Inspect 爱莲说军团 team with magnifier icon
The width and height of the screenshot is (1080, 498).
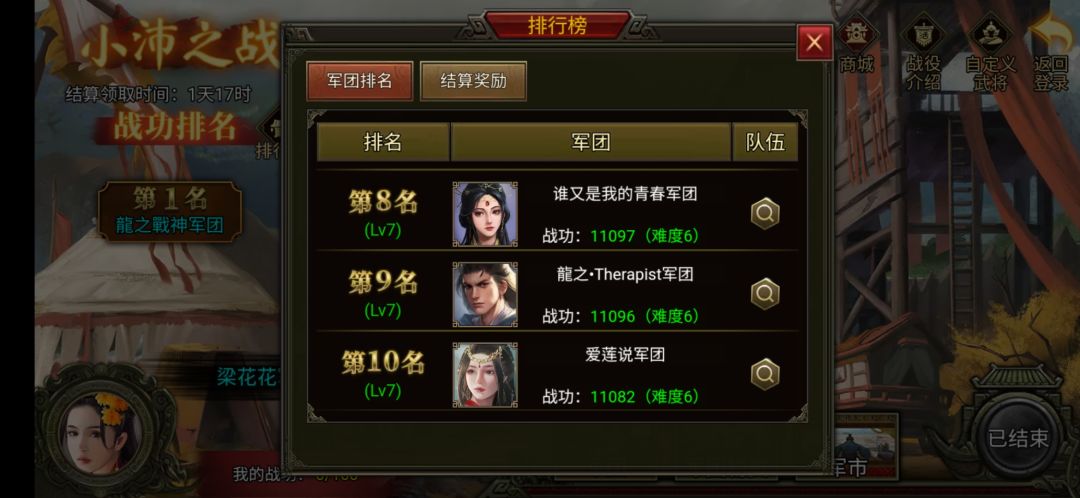[765, 375]
